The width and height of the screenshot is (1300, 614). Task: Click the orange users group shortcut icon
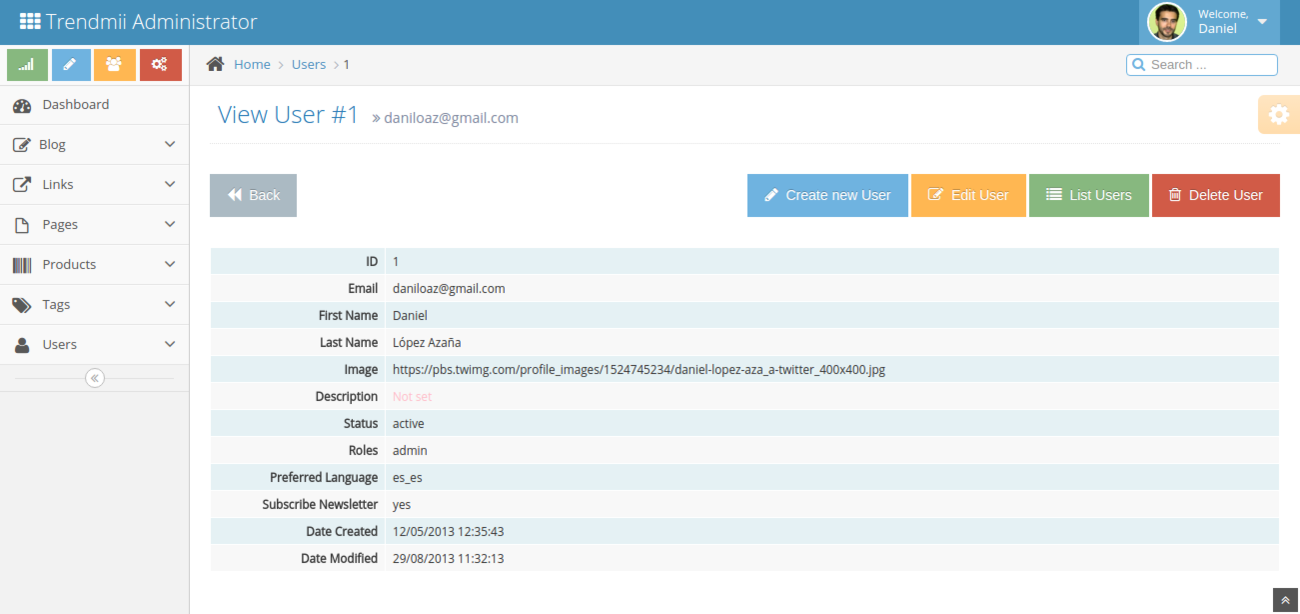pos(114,65)
